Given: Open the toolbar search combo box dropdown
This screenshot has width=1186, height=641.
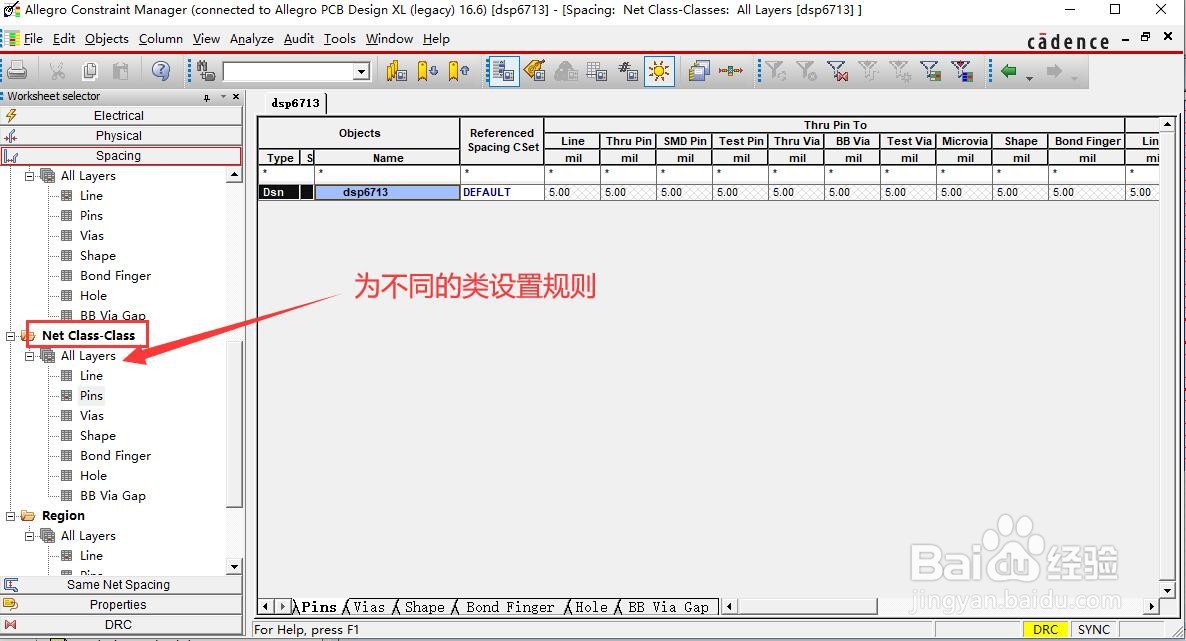Looking at the screenshot, I should click(x=362, y=72).
